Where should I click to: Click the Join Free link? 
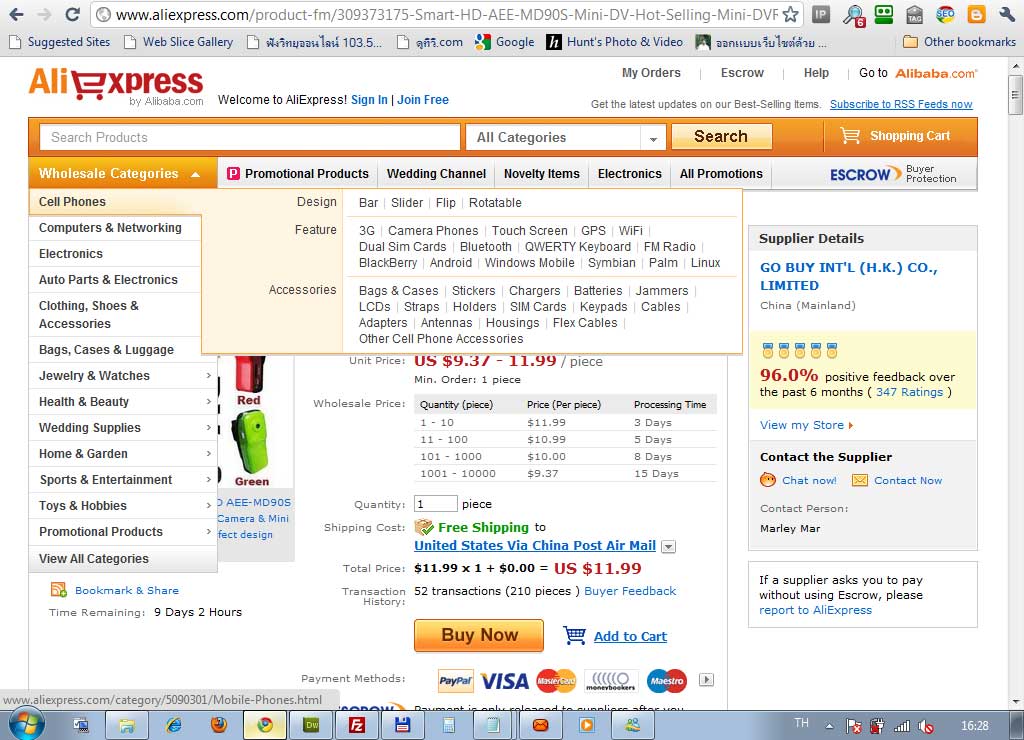(x=423, y=100)
